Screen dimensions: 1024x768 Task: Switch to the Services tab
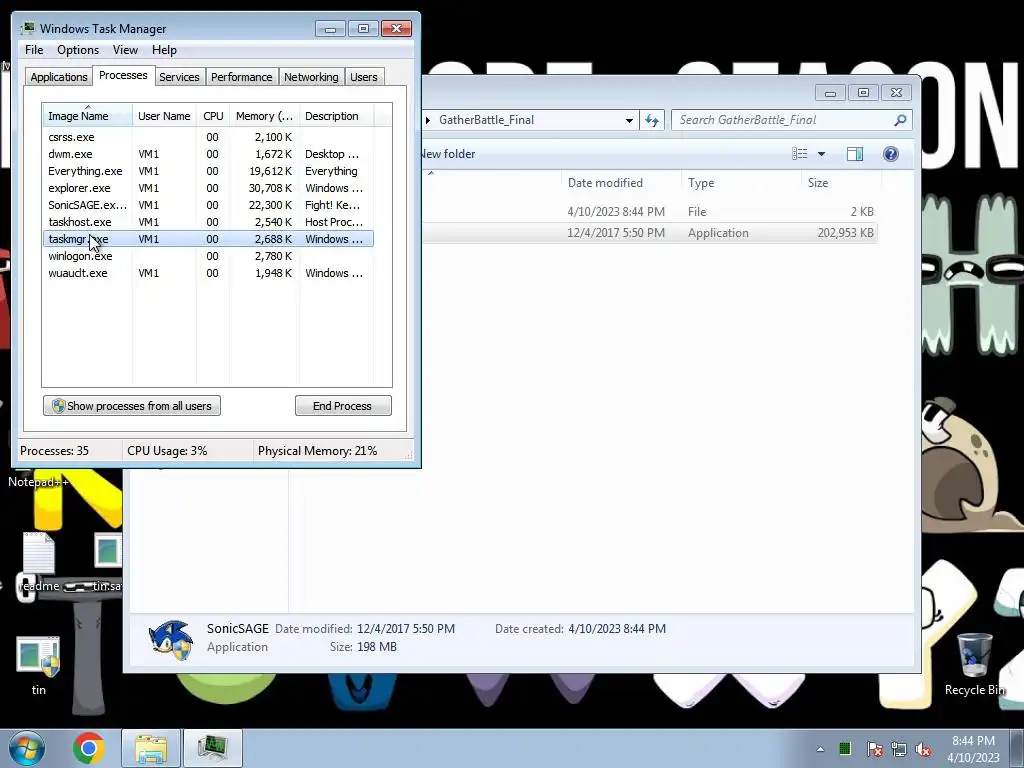(179, 77)
